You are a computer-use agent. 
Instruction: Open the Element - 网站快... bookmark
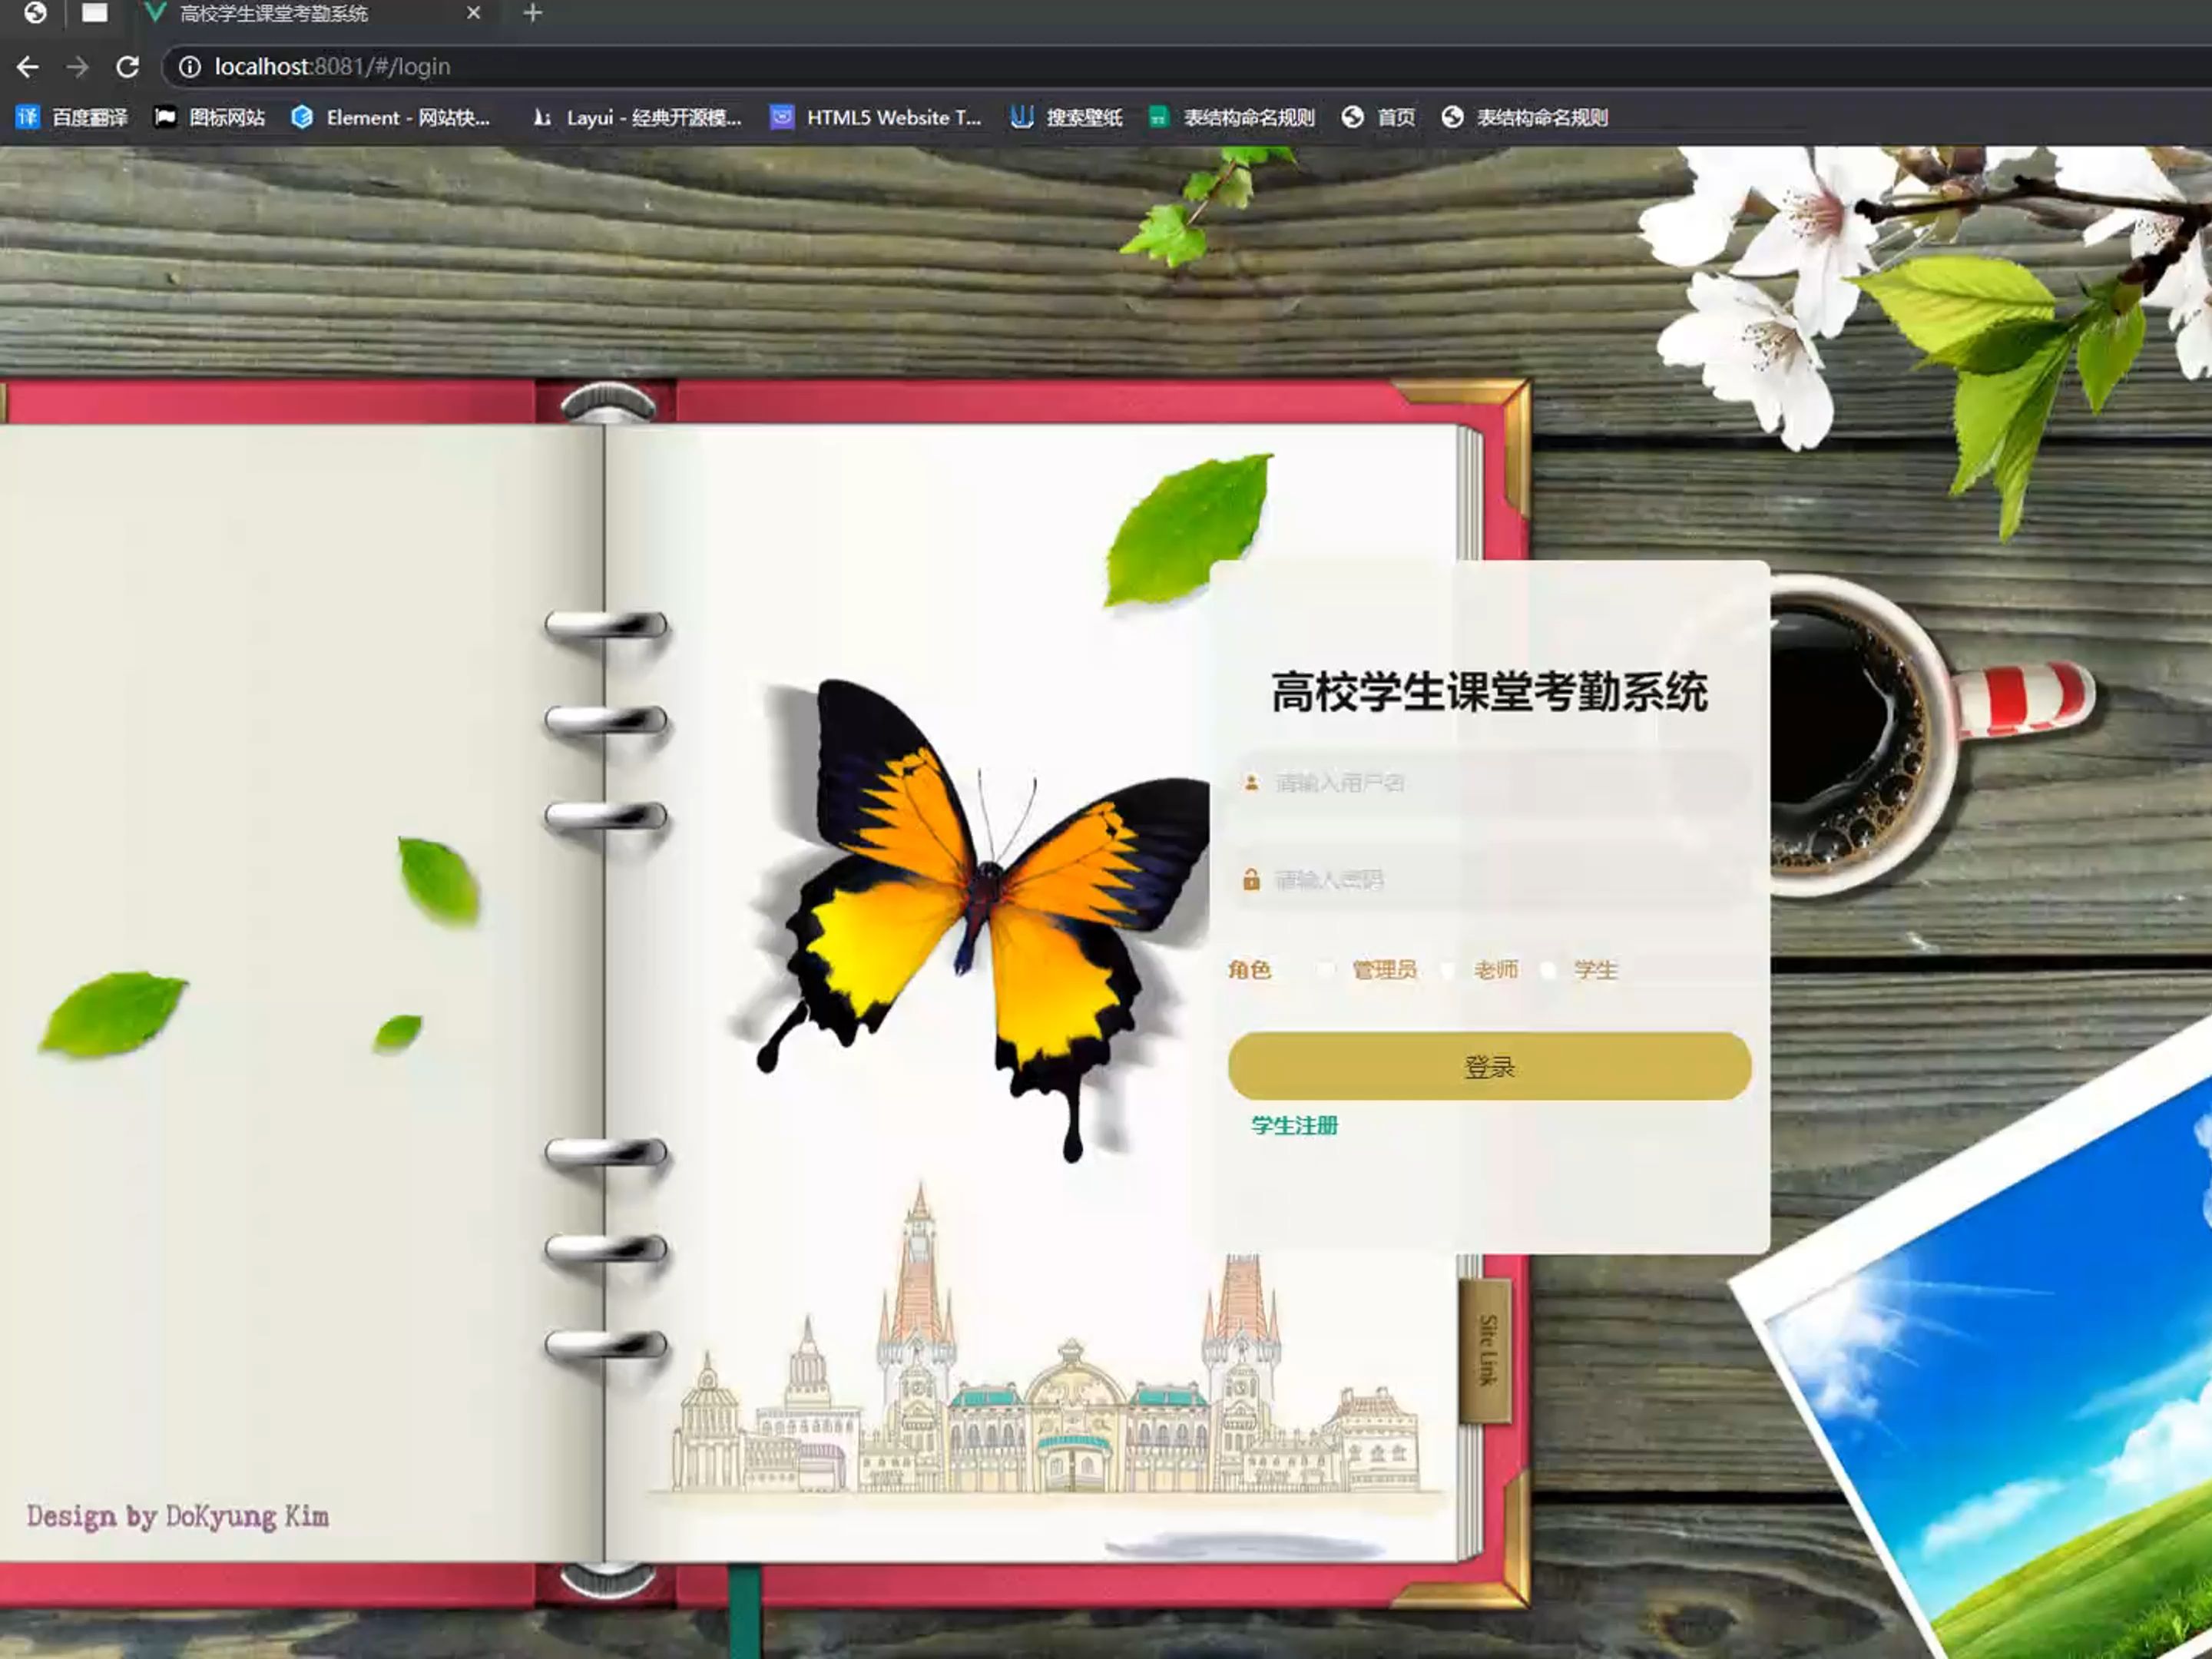[x=391, y=118]
